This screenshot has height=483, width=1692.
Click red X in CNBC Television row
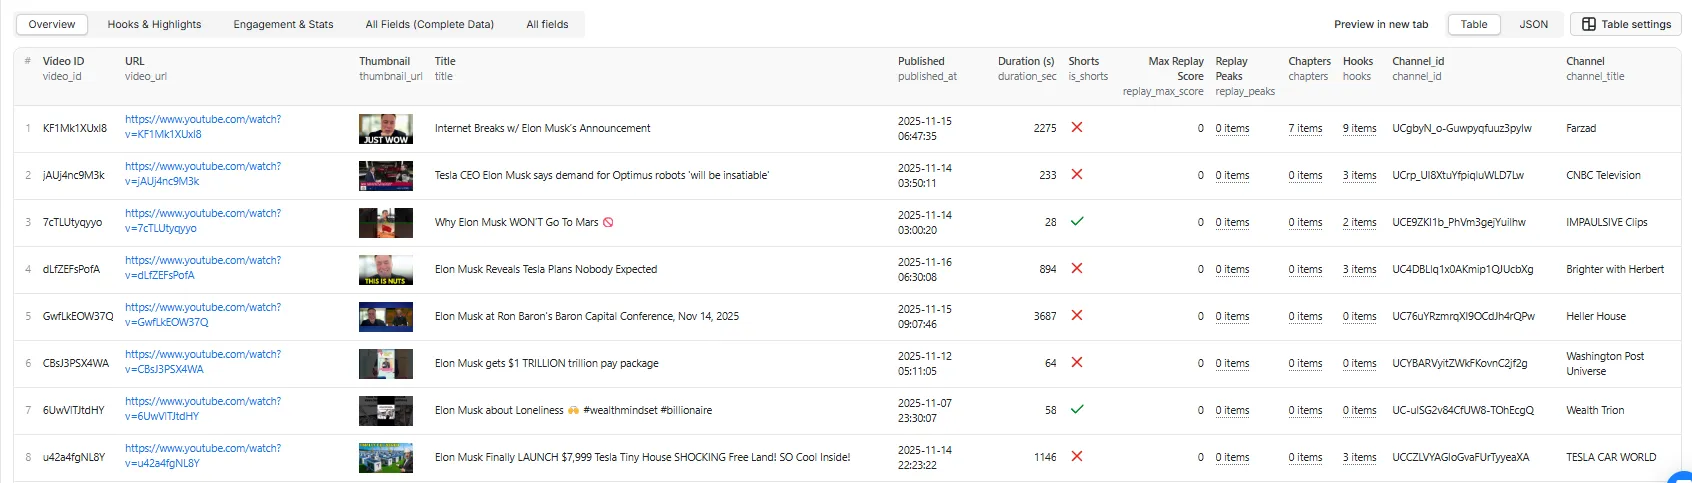pyautogui.click(x=1077, y=175)
